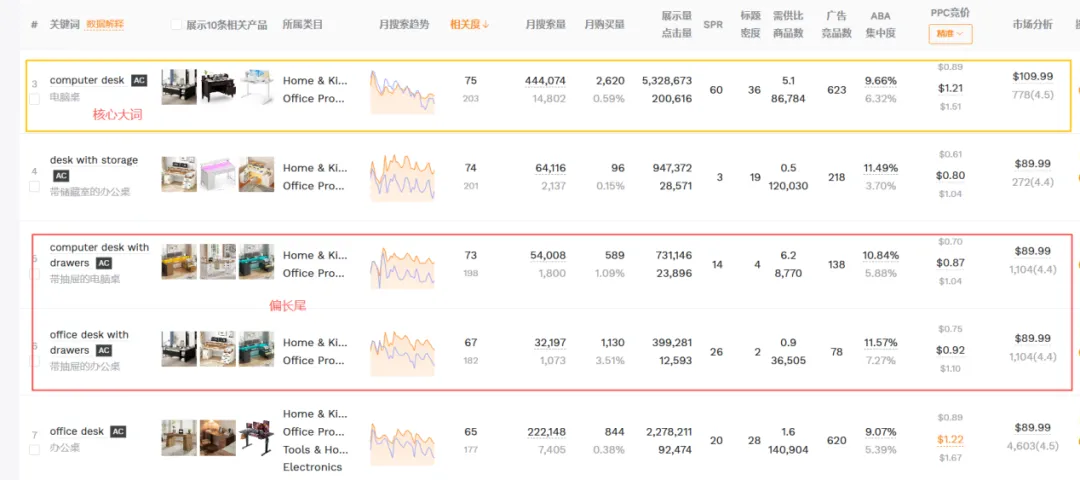Click the 数据解释 link in header
The width and height of the screenshot is (1080, 480).
coord(105,24)
